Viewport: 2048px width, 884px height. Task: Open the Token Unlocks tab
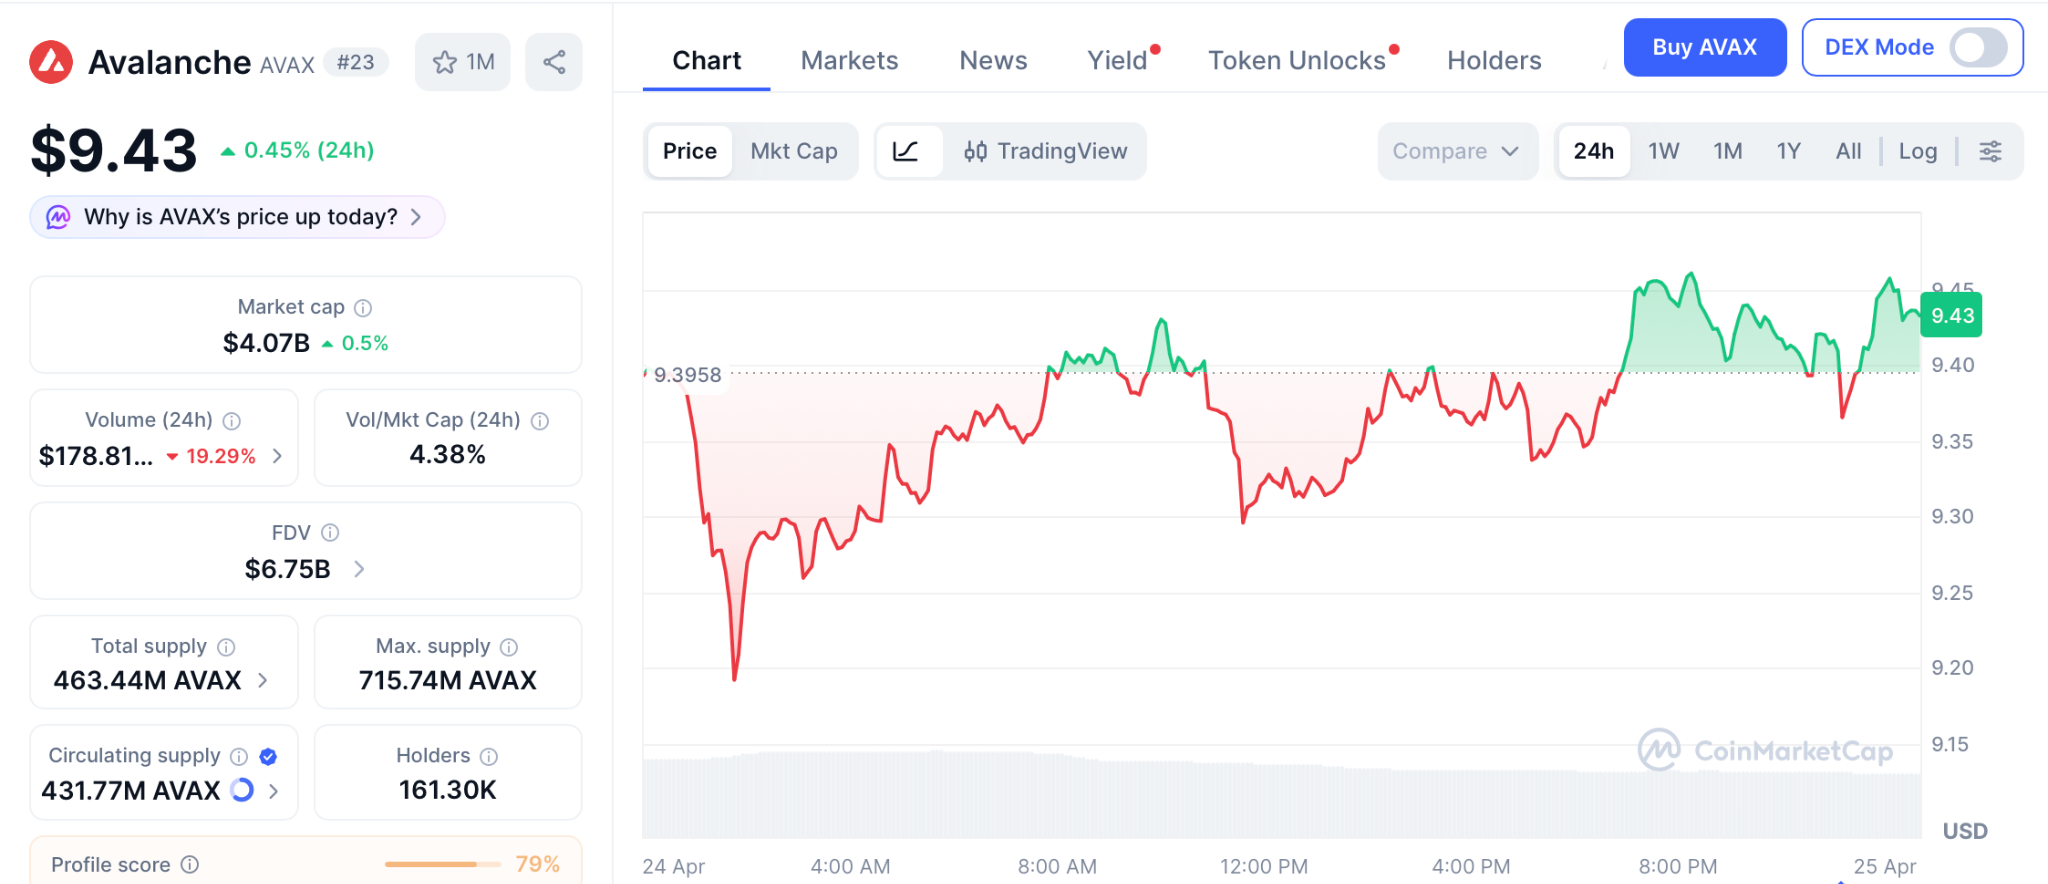click(1296, 61)
